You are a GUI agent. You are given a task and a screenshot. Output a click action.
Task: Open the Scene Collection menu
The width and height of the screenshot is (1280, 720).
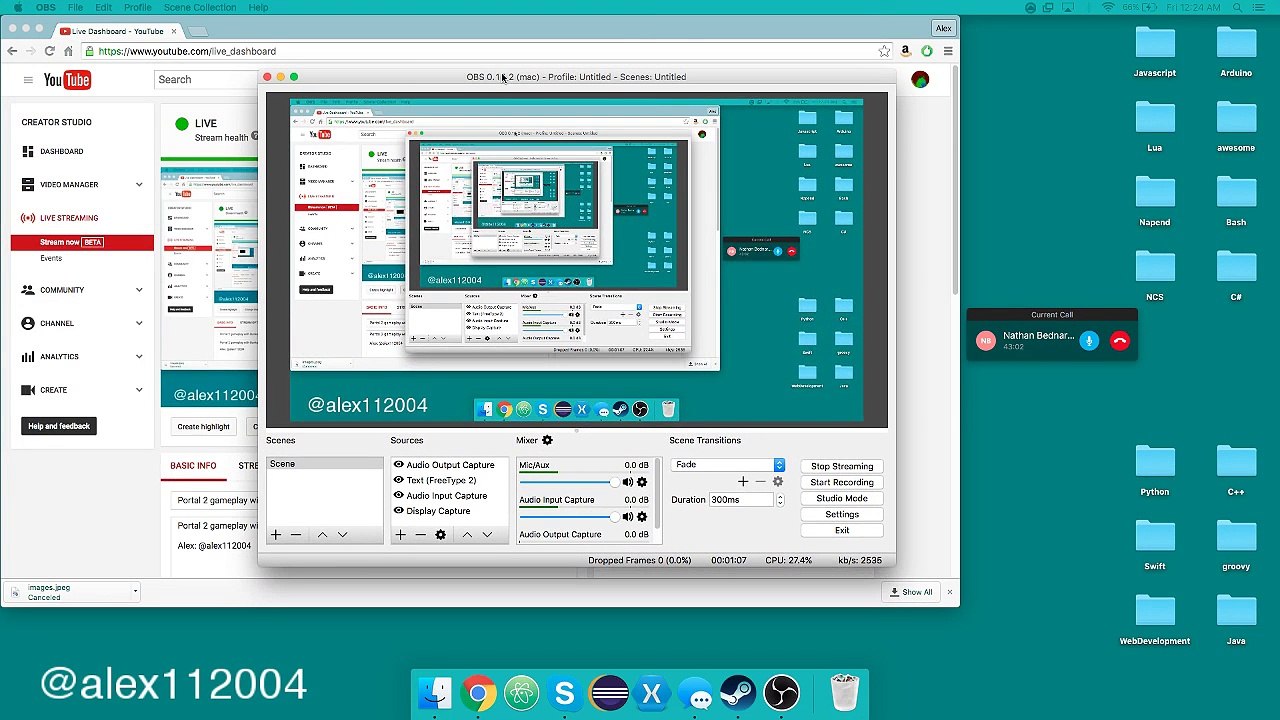point(200,7)
